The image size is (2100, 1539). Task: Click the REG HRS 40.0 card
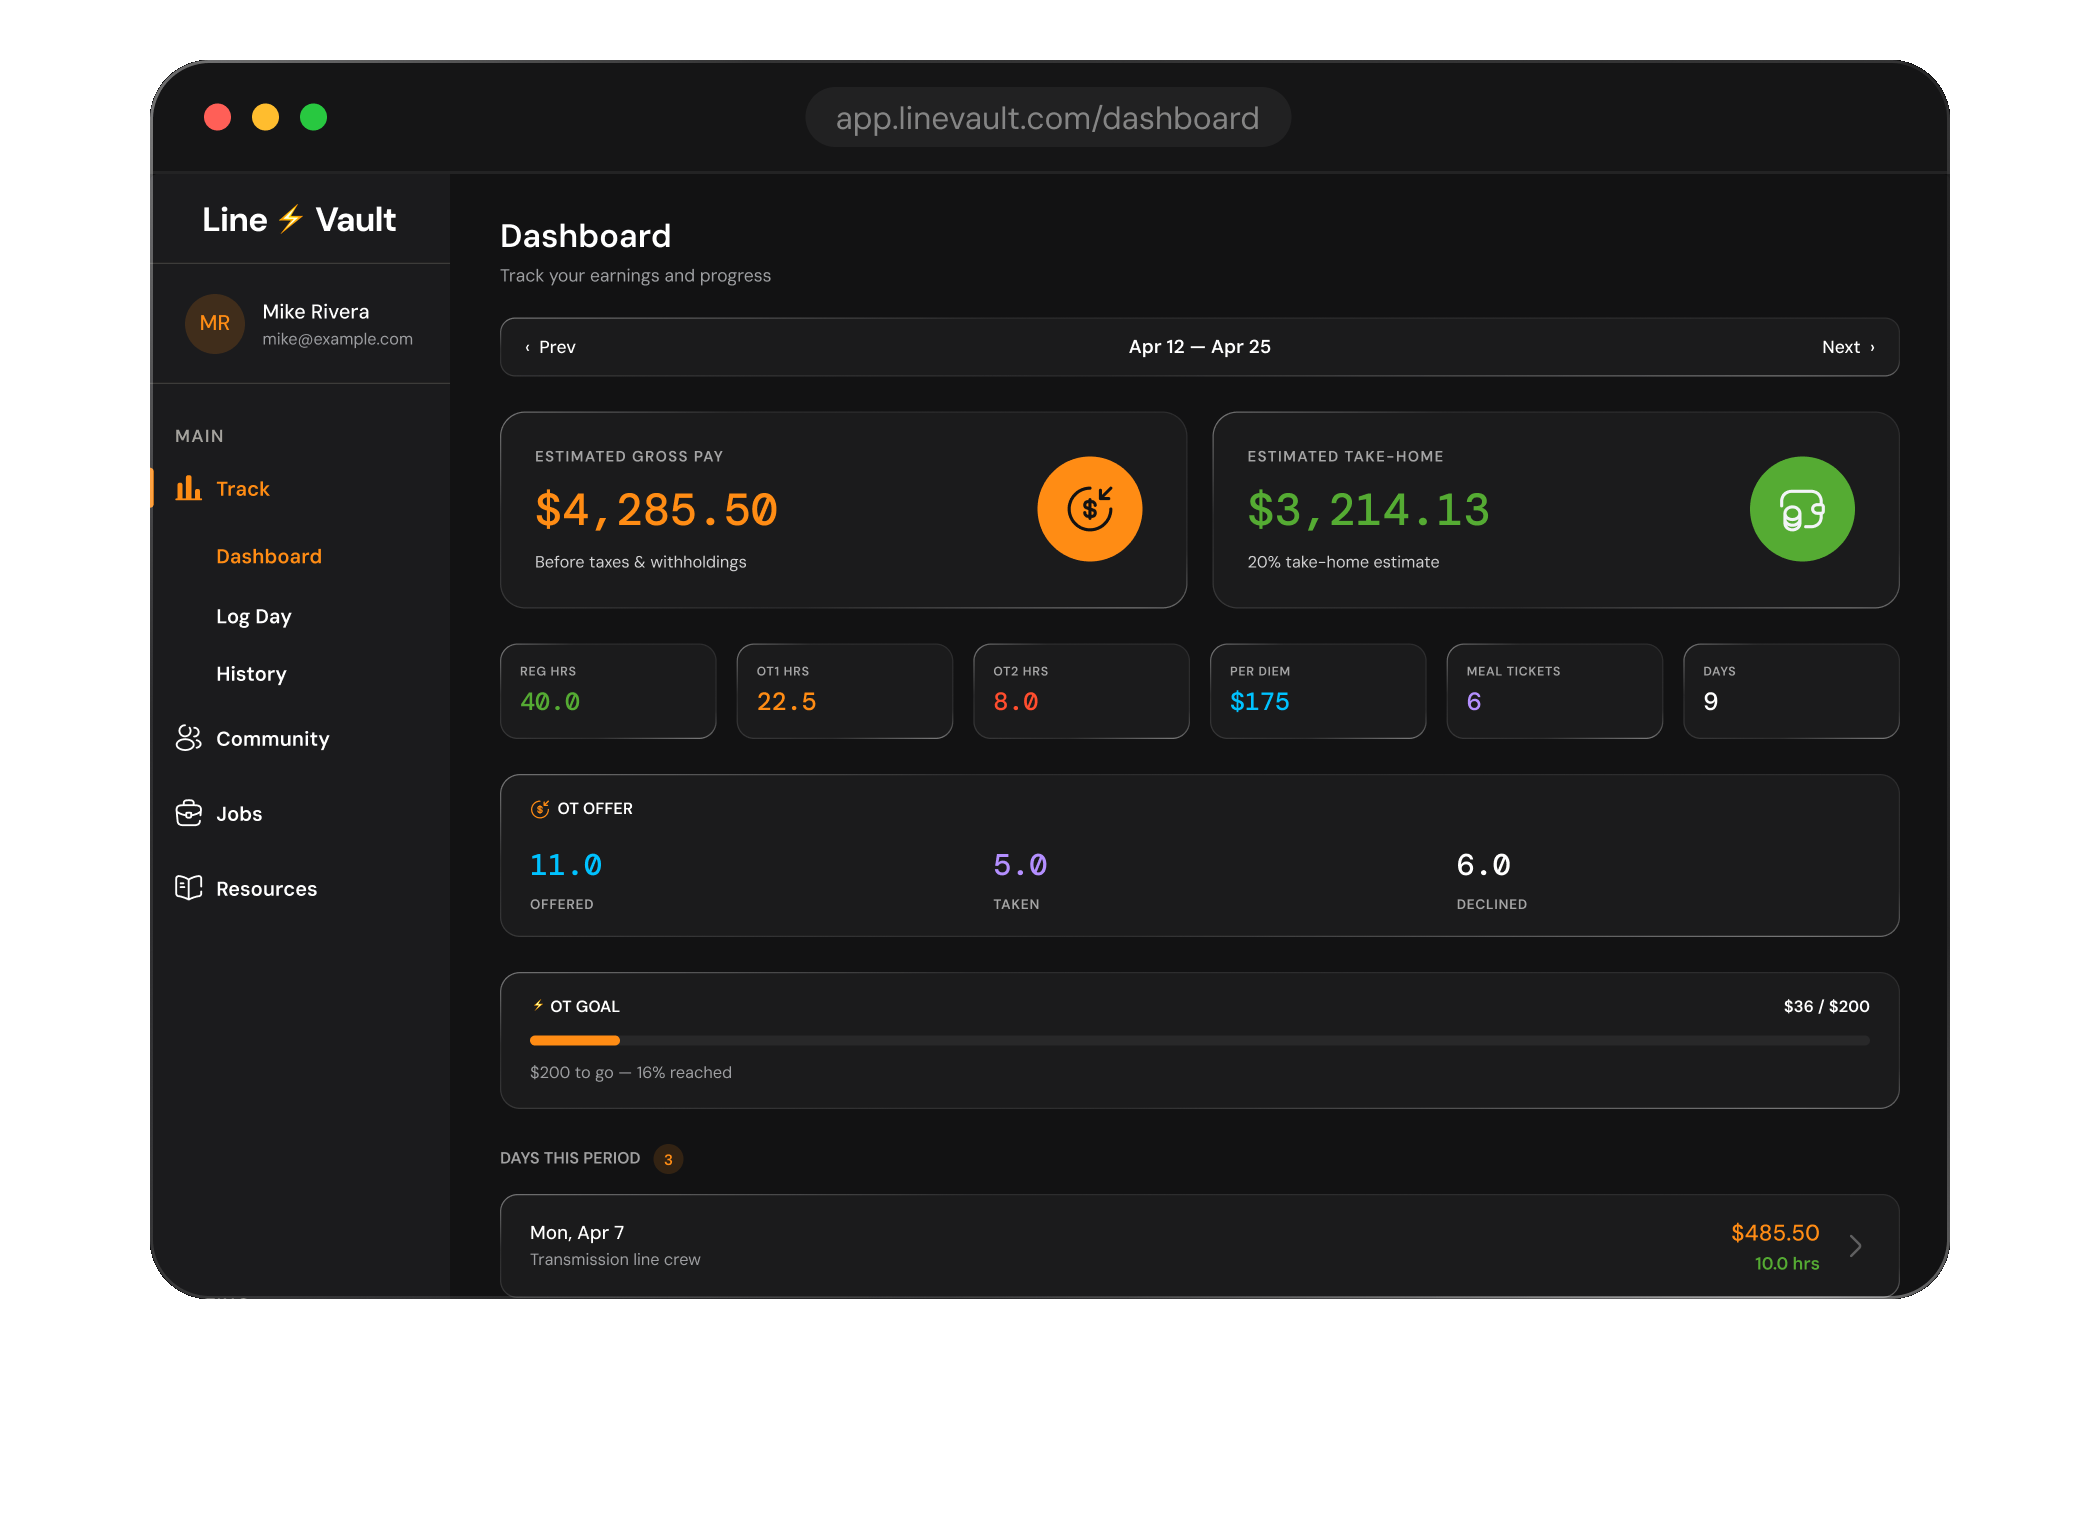pyautogui.click(x=608, y=691)
